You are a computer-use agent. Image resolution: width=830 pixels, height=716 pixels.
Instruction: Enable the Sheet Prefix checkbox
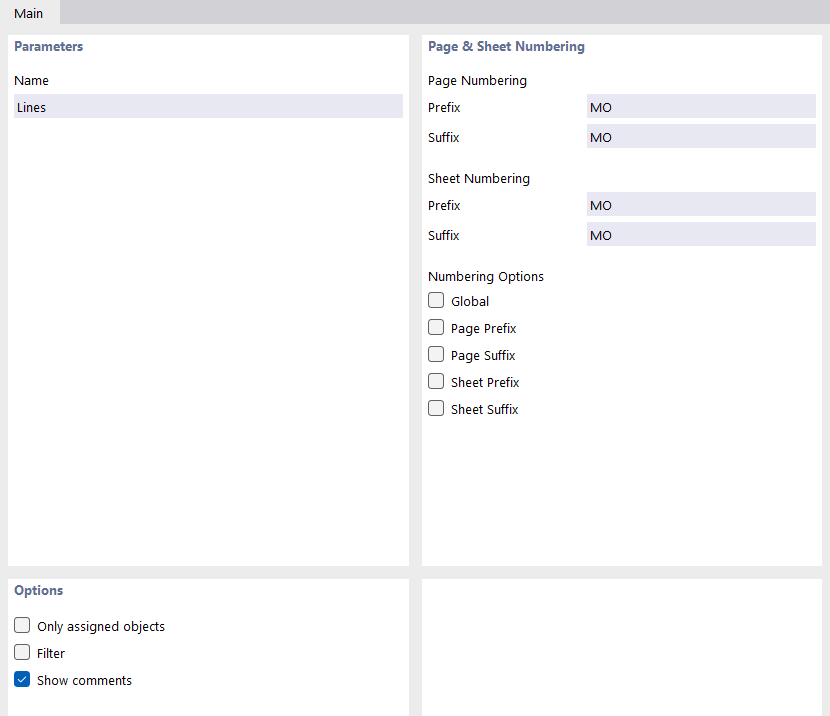pyautogui.click(x=436, y=381)
